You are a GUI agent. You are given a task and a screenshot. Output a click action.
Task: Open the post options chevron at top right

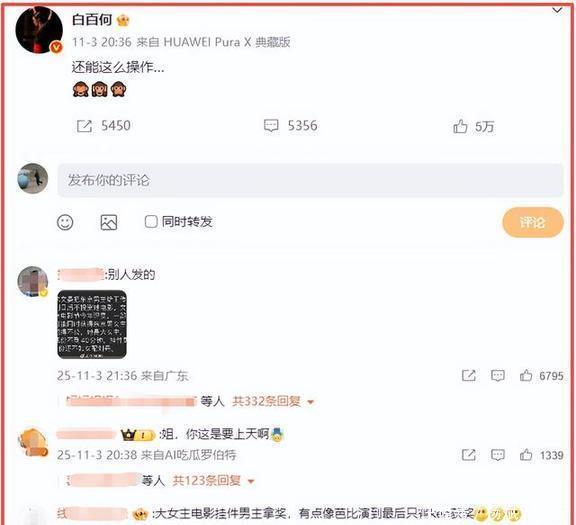pyautogui.click(x=557, y=10)
